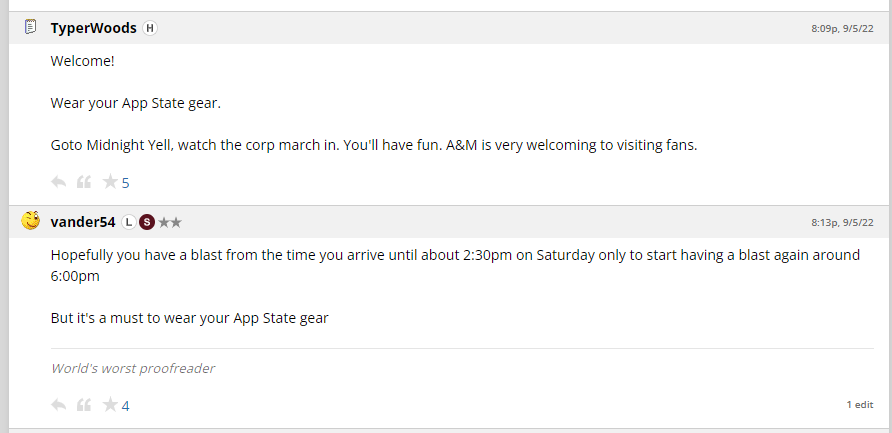The image size is (892, 433).
Task: Click the "World's worst proofreader" signature
Action: pyautogui.click(x=133, y=368)
